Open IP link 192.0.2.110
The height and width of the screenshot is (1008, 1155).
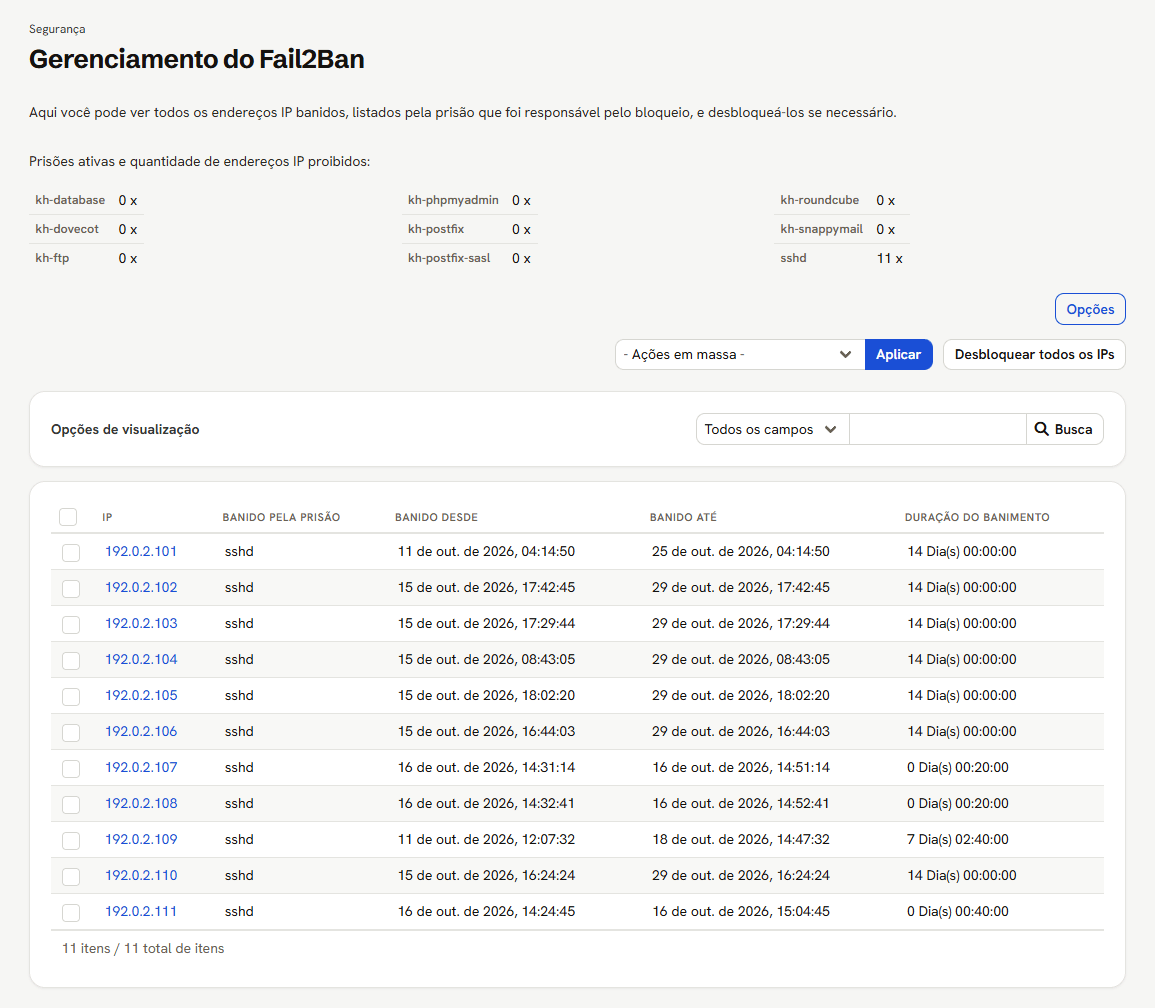(x=141, y=876)
